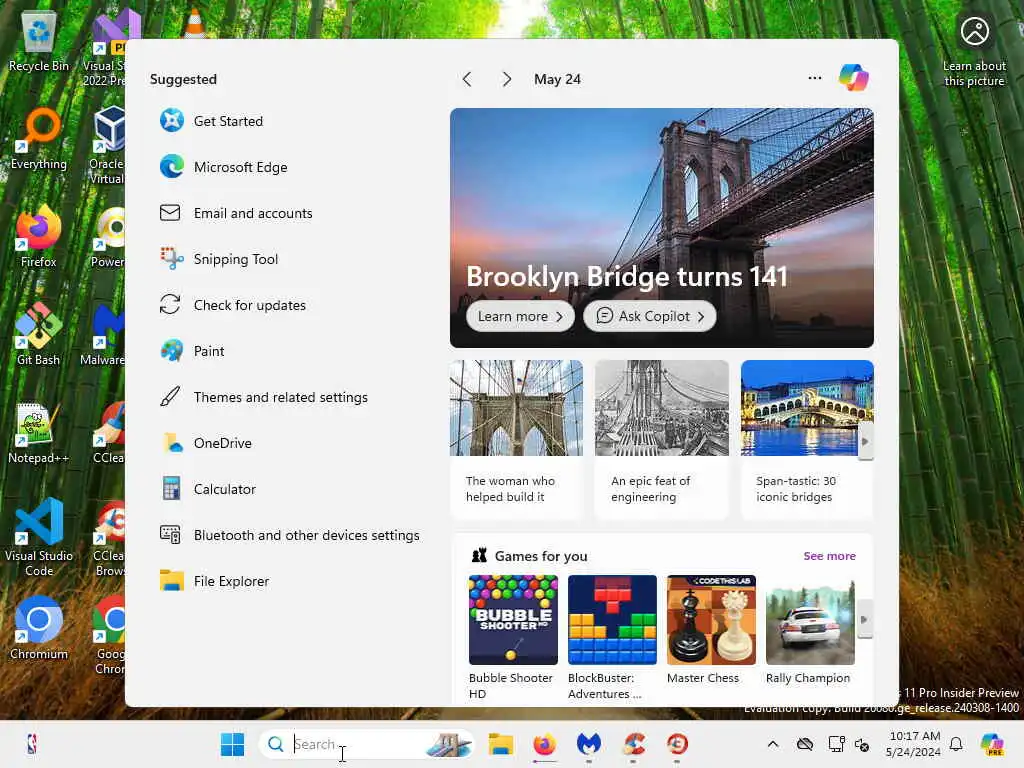Select the Notepad++ desktop shortcut

coord(39,433)
